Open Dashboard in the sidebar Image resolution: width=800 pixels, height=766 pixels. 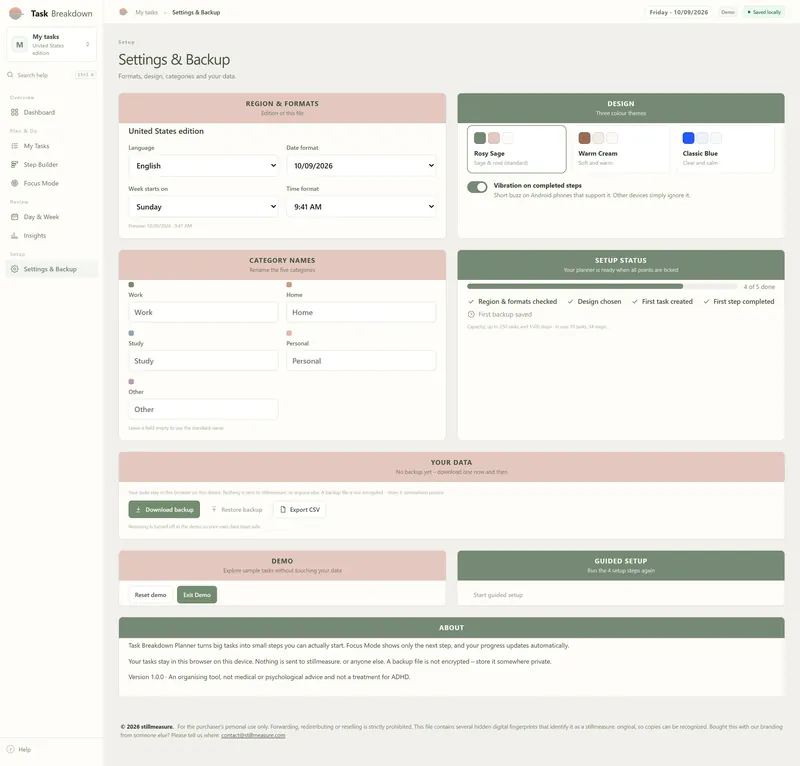[x=51, y=112]
